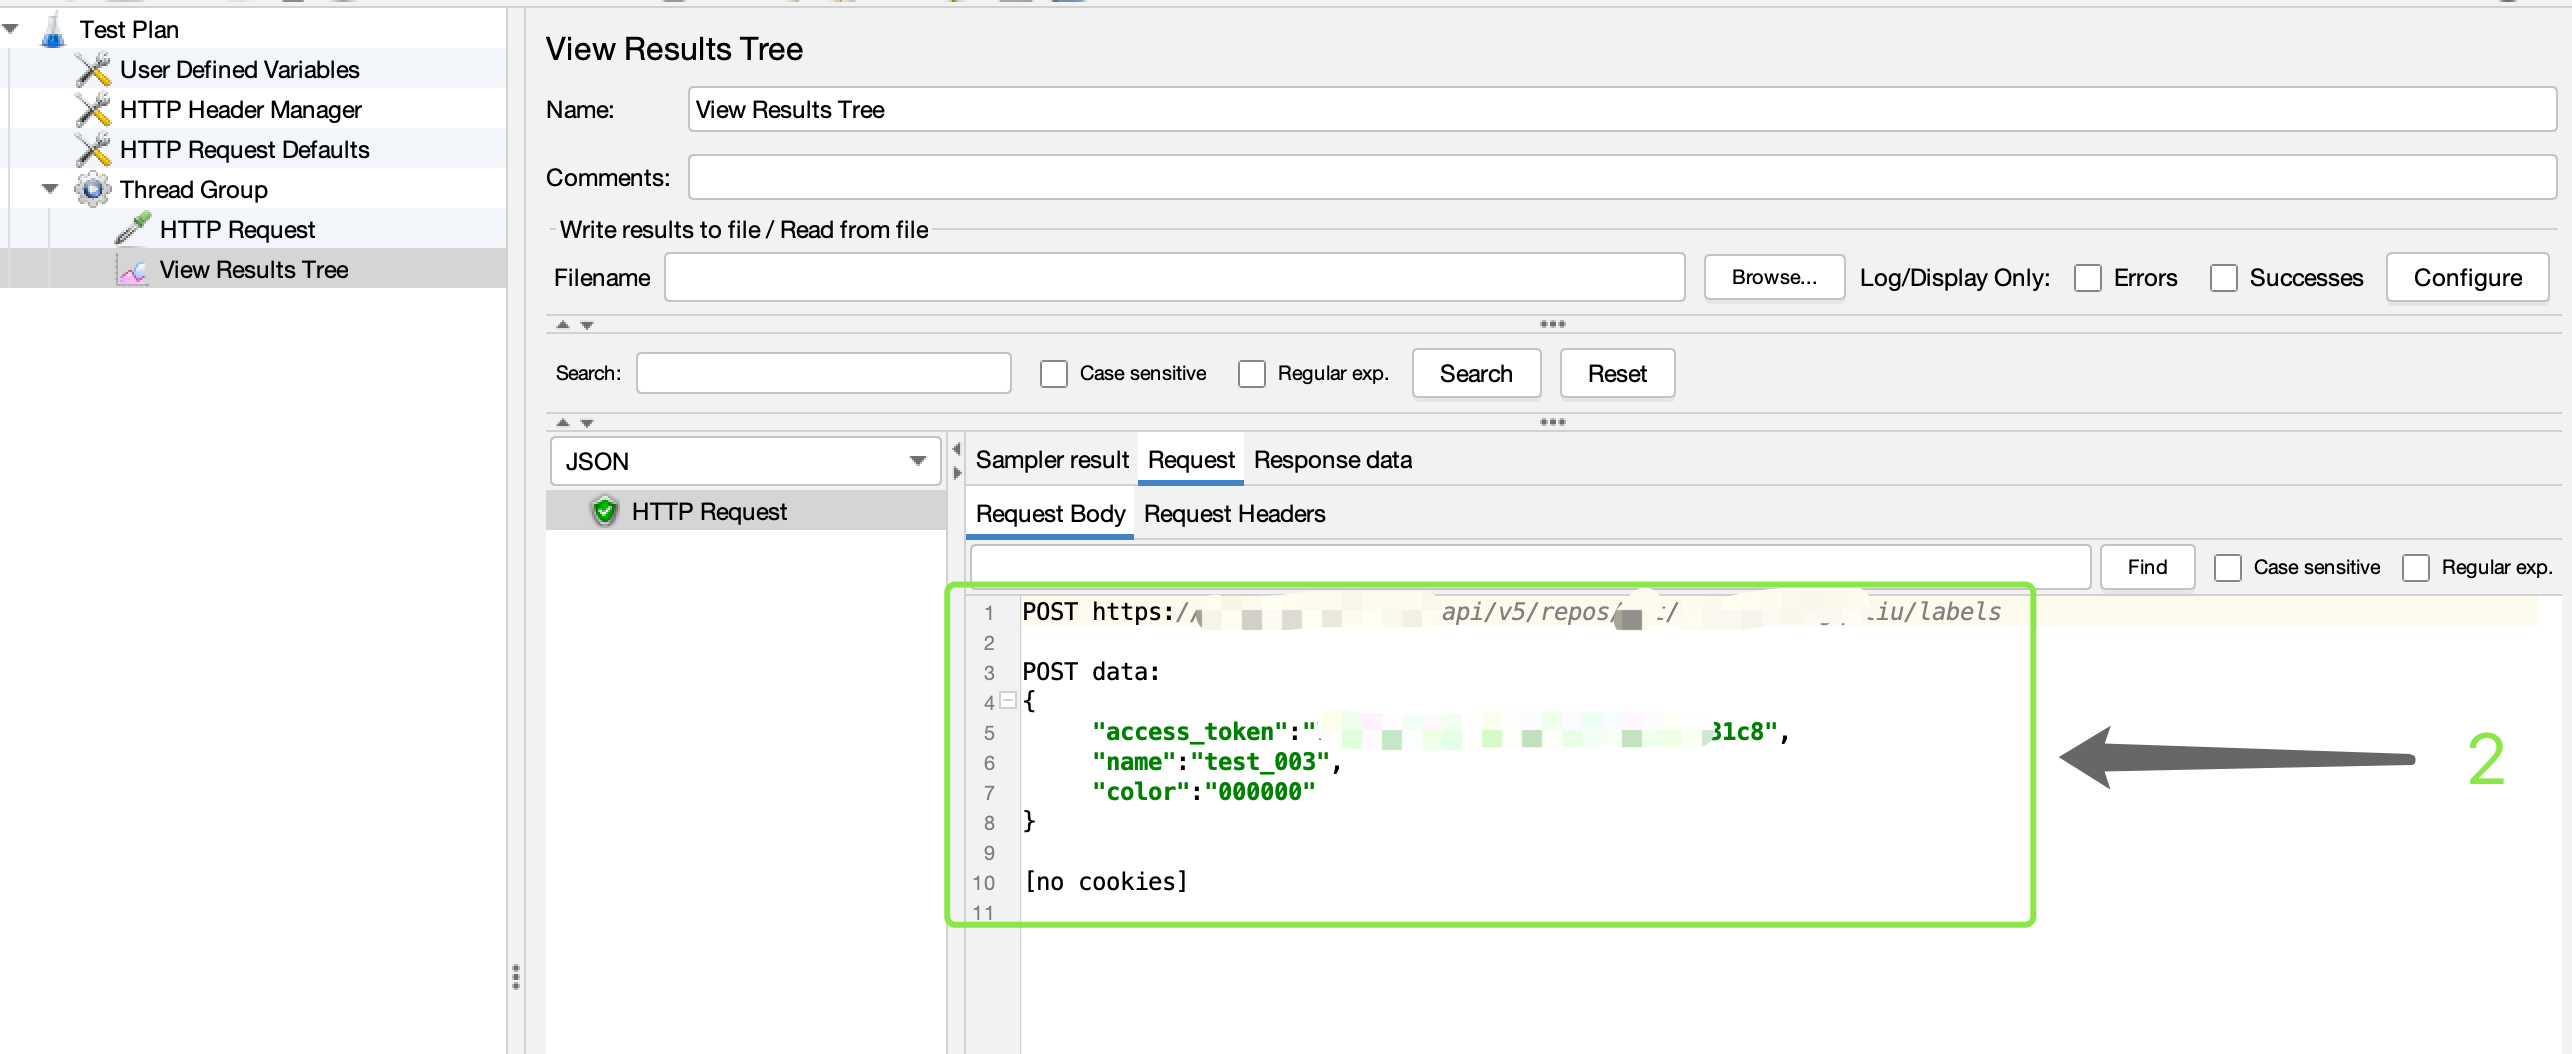Expand the results list with the right arrow
2572x1054 pixels.
pyautogui.click(x=957, y=473)
